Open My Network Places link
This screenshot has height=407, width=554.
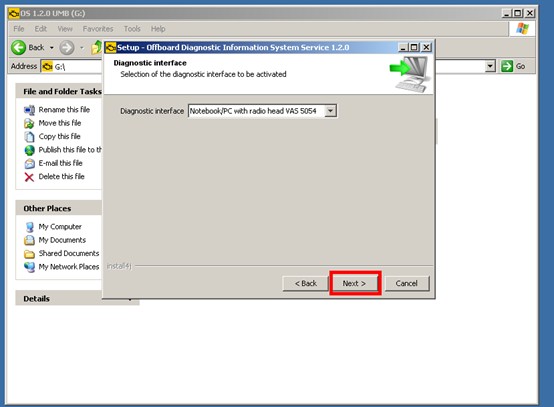click(69, 267)
